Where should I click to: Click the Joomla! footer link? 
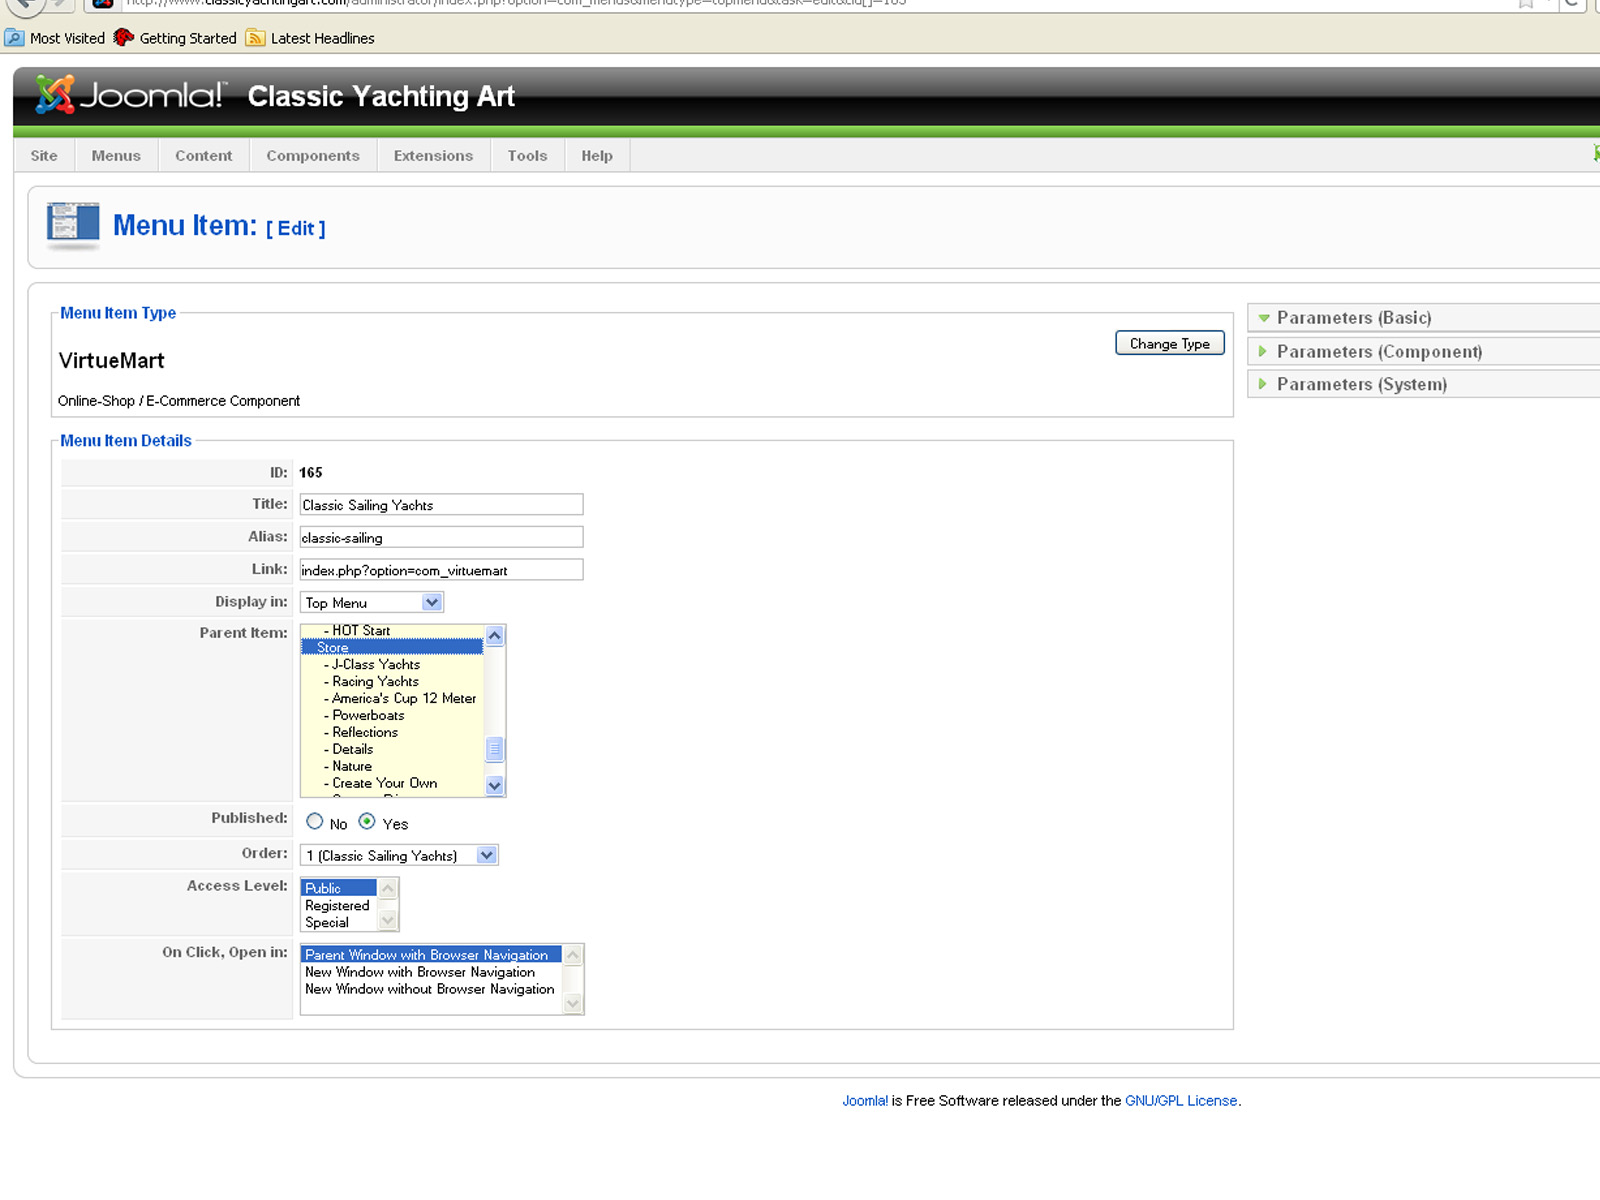click(x=865, y=1100)
